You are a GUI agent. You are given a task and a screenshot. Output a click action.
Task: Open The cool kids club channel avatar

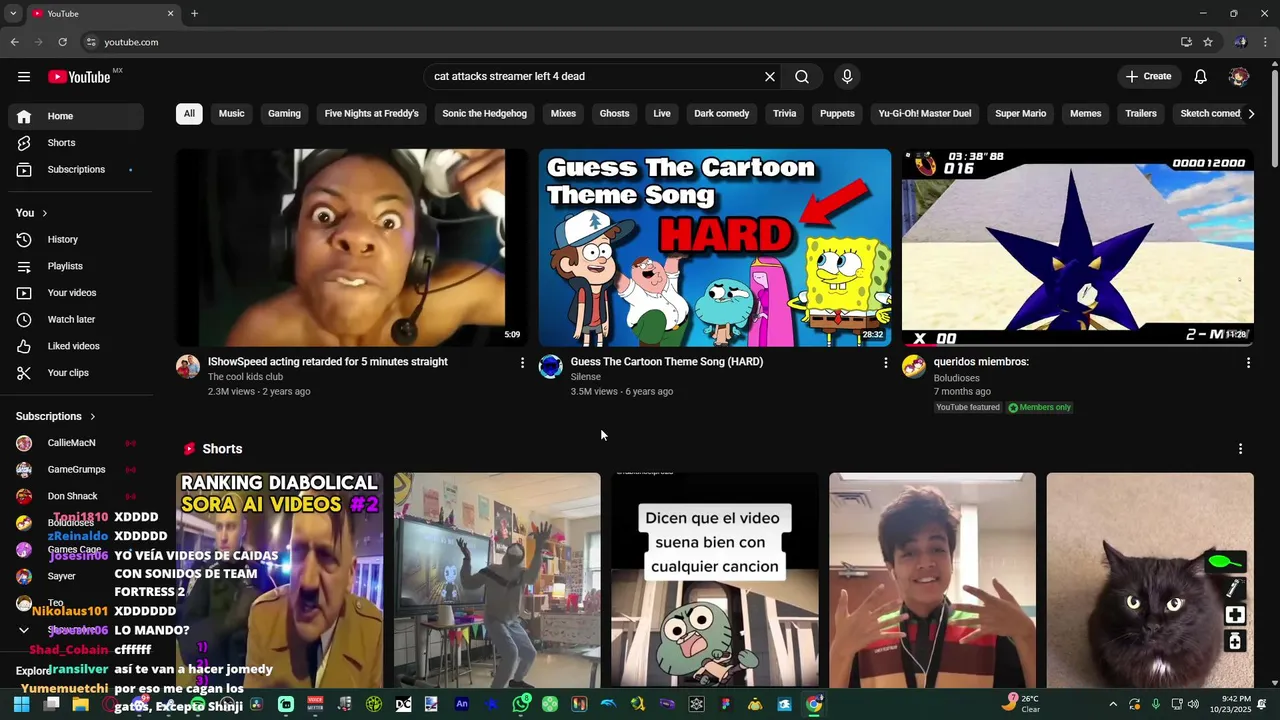point(188,366)
